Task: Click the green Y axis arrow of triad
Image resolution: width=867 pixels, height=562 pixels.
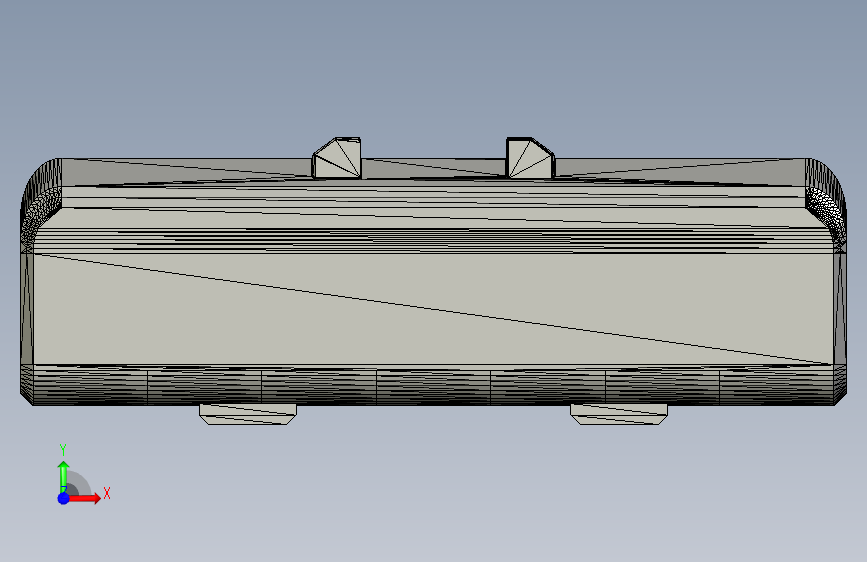Action: tap(64, 477)
